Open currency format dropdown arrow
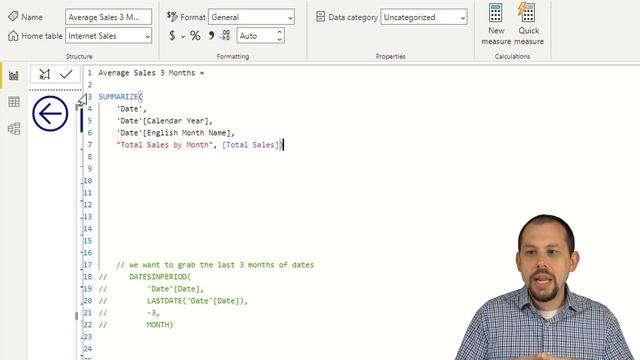This screenshot has width=640, height=360. coord(183,37)
